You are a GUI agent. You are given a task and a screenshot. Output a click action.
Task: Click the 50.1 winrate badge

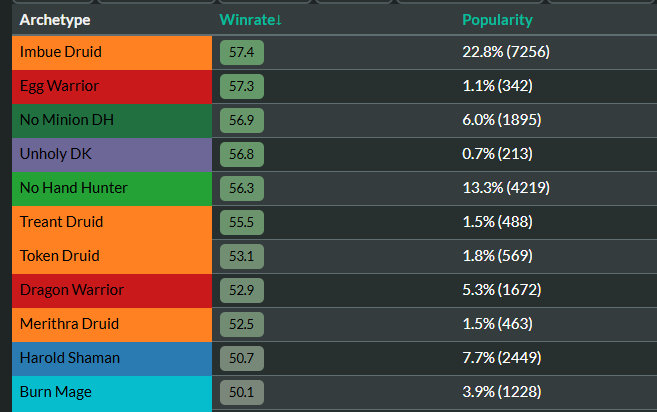click(242, 392)
